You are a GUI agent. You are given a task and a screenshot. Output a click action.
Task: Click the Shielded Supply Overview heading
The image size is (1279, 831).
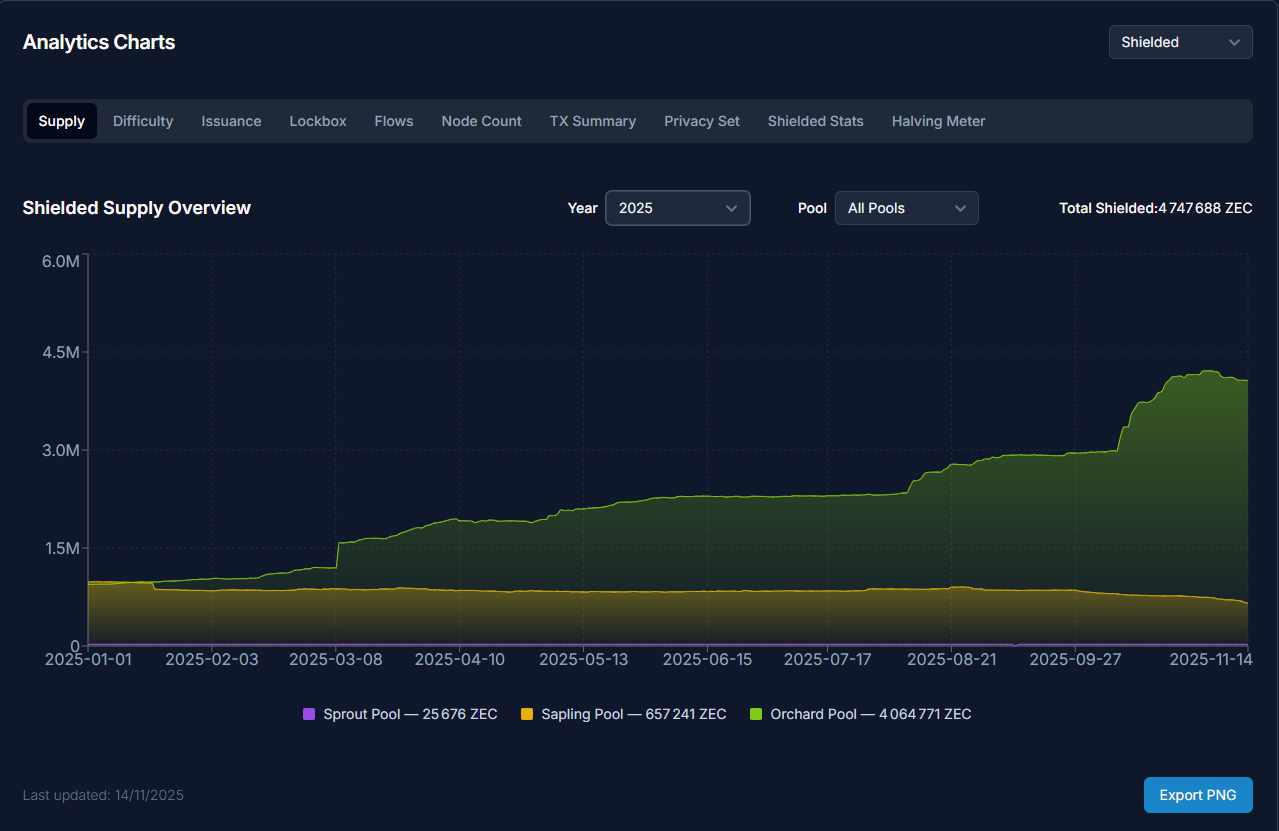(137, 208)
